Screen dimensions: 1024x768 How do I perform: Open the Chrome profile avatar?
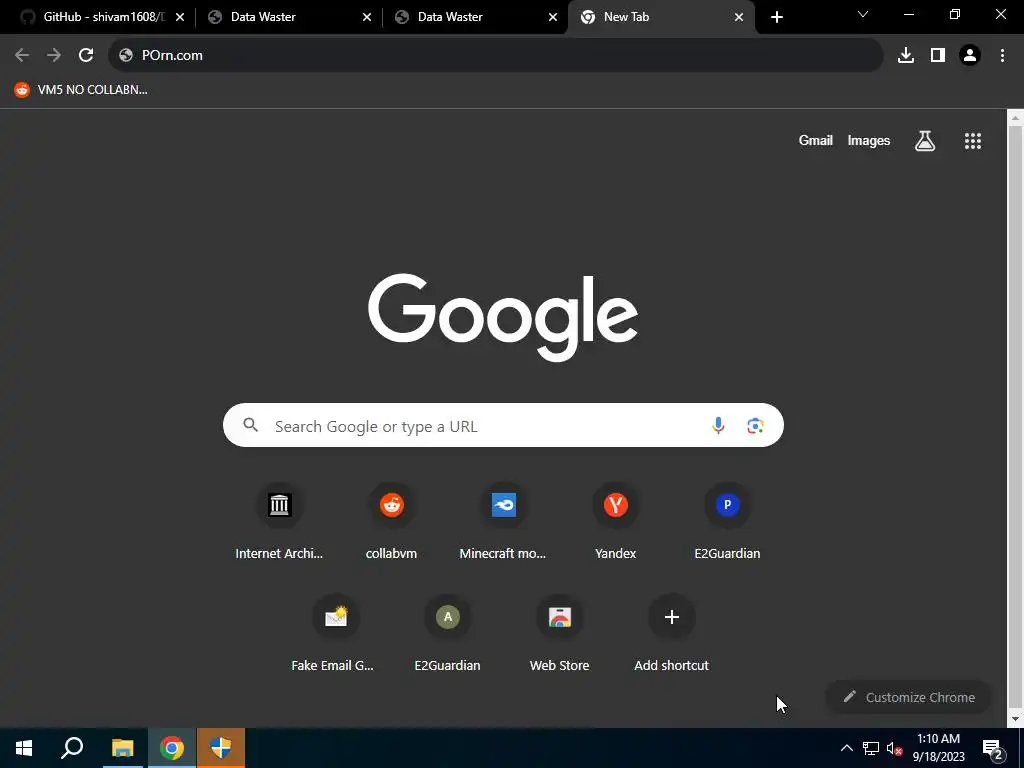pyautogui.click(x=970, y=56)
